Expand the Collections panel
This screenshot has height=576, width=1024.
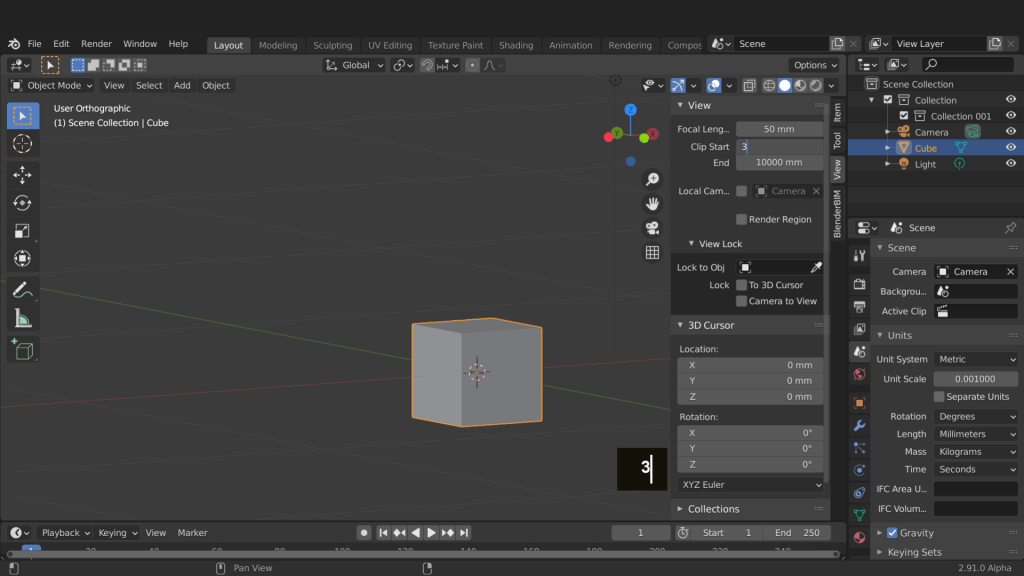coord(713,509)
